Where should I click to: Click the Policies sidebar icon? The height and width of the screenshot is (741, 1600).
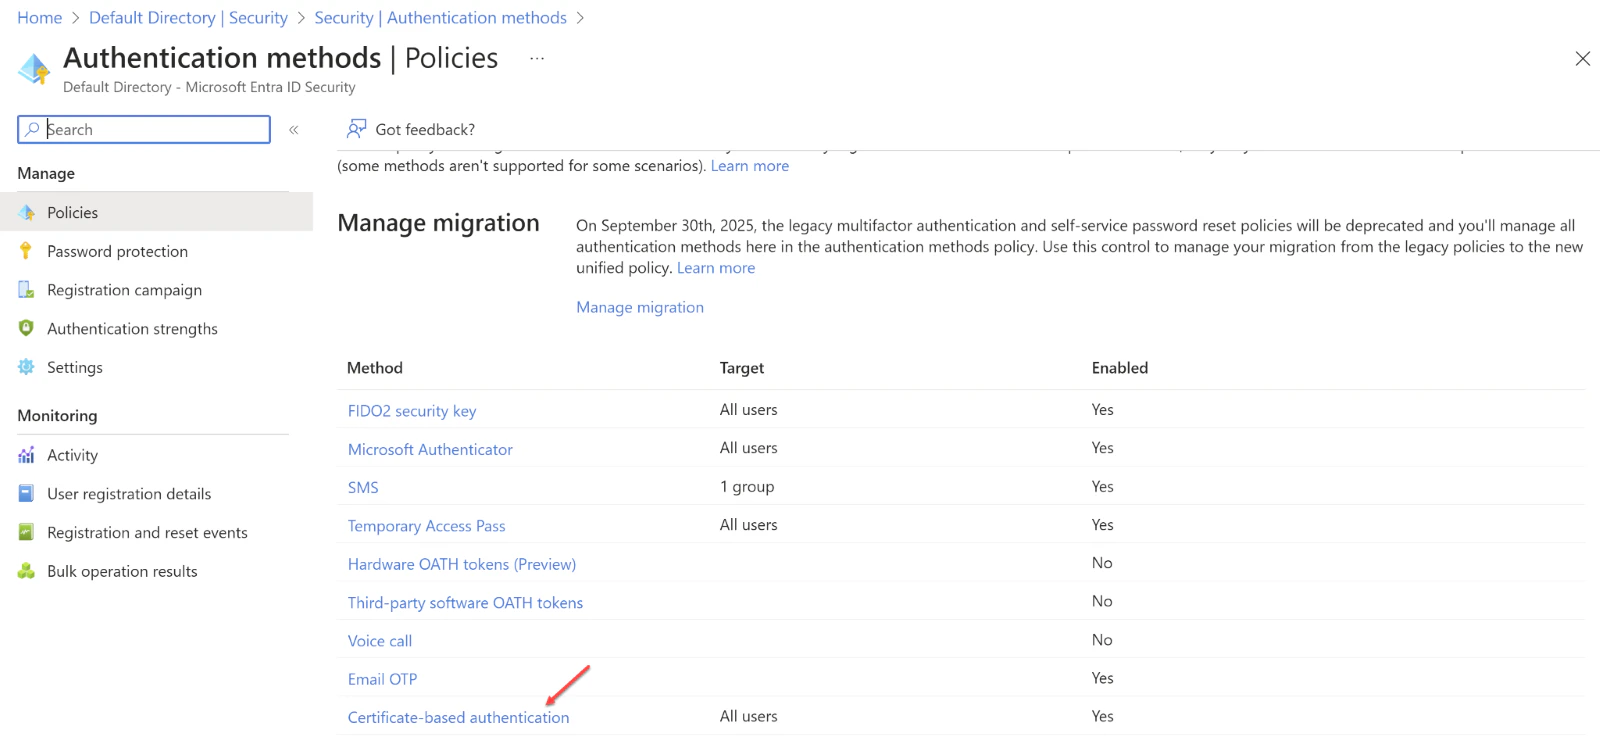pyautogui.click(x=27, y=212)
